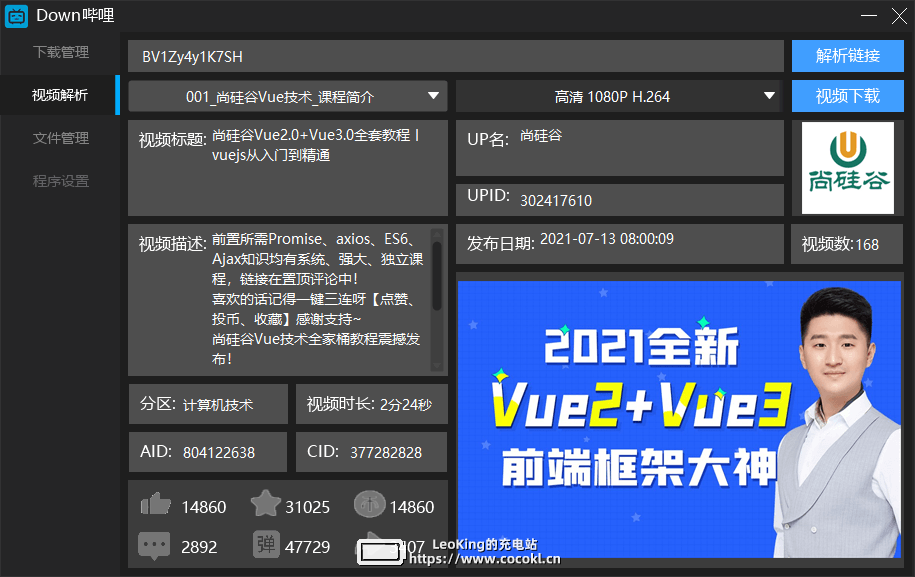
Task: Click the video duration 2分24秒
Action: coord(406,405)
